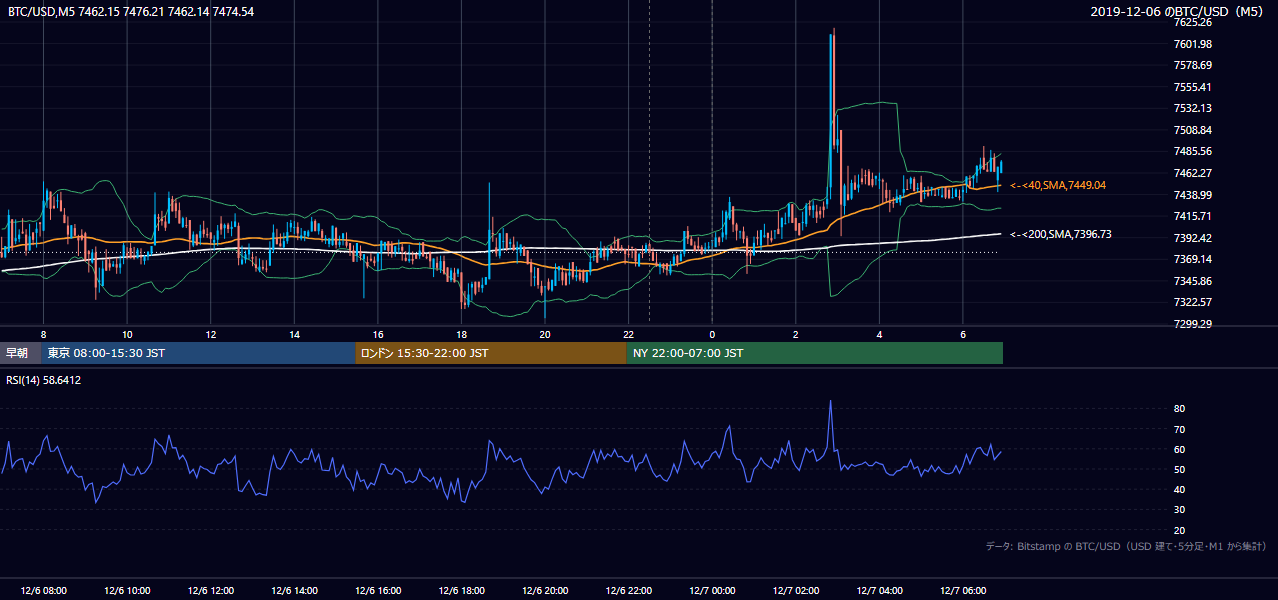Screen dimensions: 1278x600
Task: Click RSI scale value 30
Action: pos(1180,510)
